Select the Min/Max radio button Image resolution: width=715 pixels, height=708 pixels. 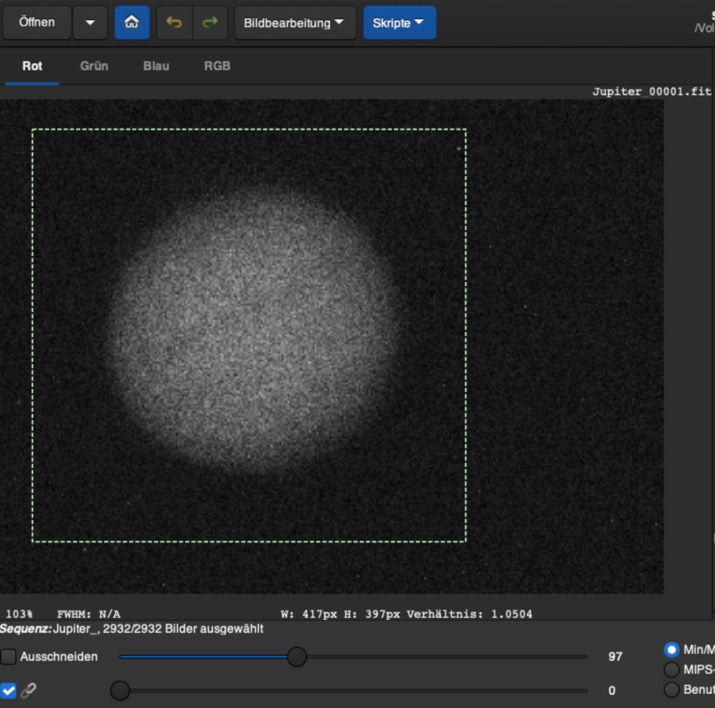(x=671, y=650)
